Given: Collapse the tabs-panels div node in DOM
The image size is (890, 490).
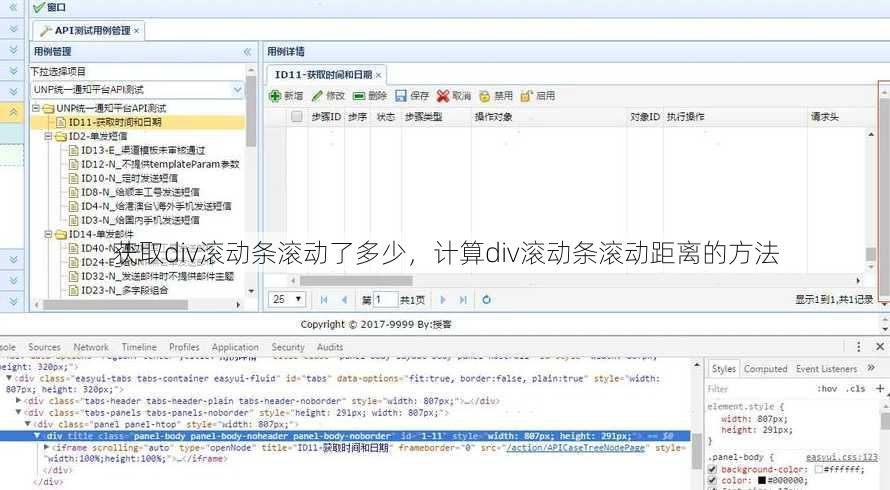Looking at the screenshot, I should [19, 413].
